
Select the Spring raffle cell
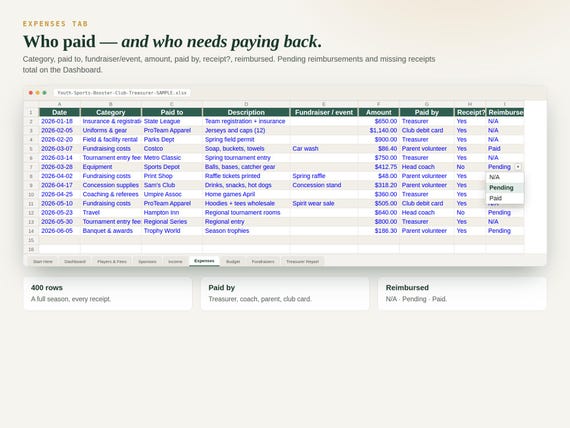pos(324,176)
